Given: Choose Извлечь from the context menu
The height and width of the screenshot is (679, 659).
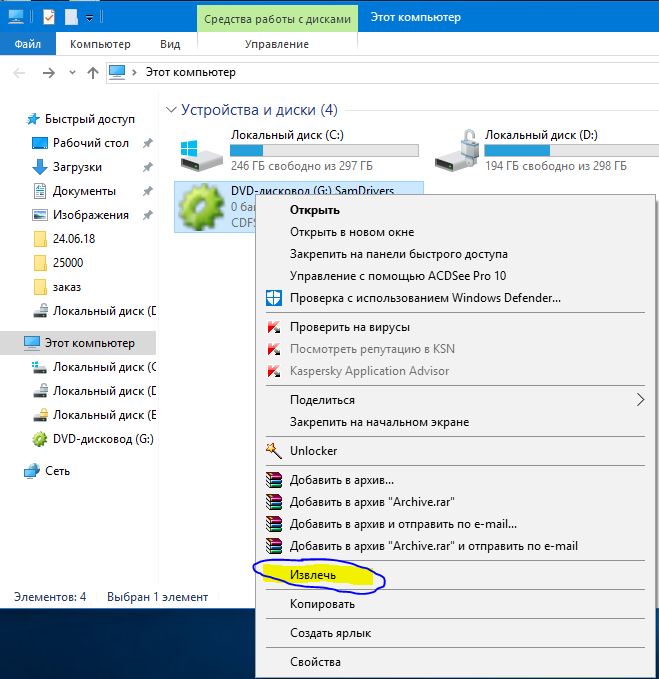Looking at the screenshot, I should 313,575.
